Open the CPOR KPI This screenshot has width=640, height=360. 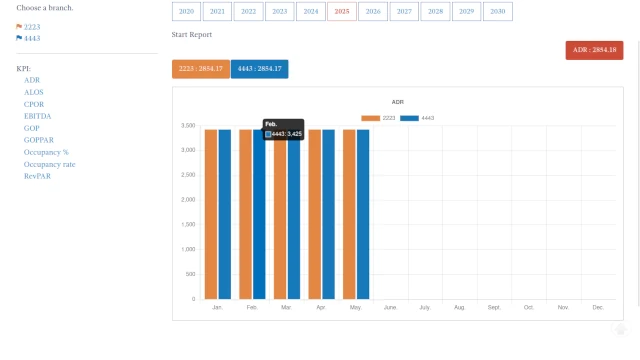pyautogui.click(x=34, y=104)
